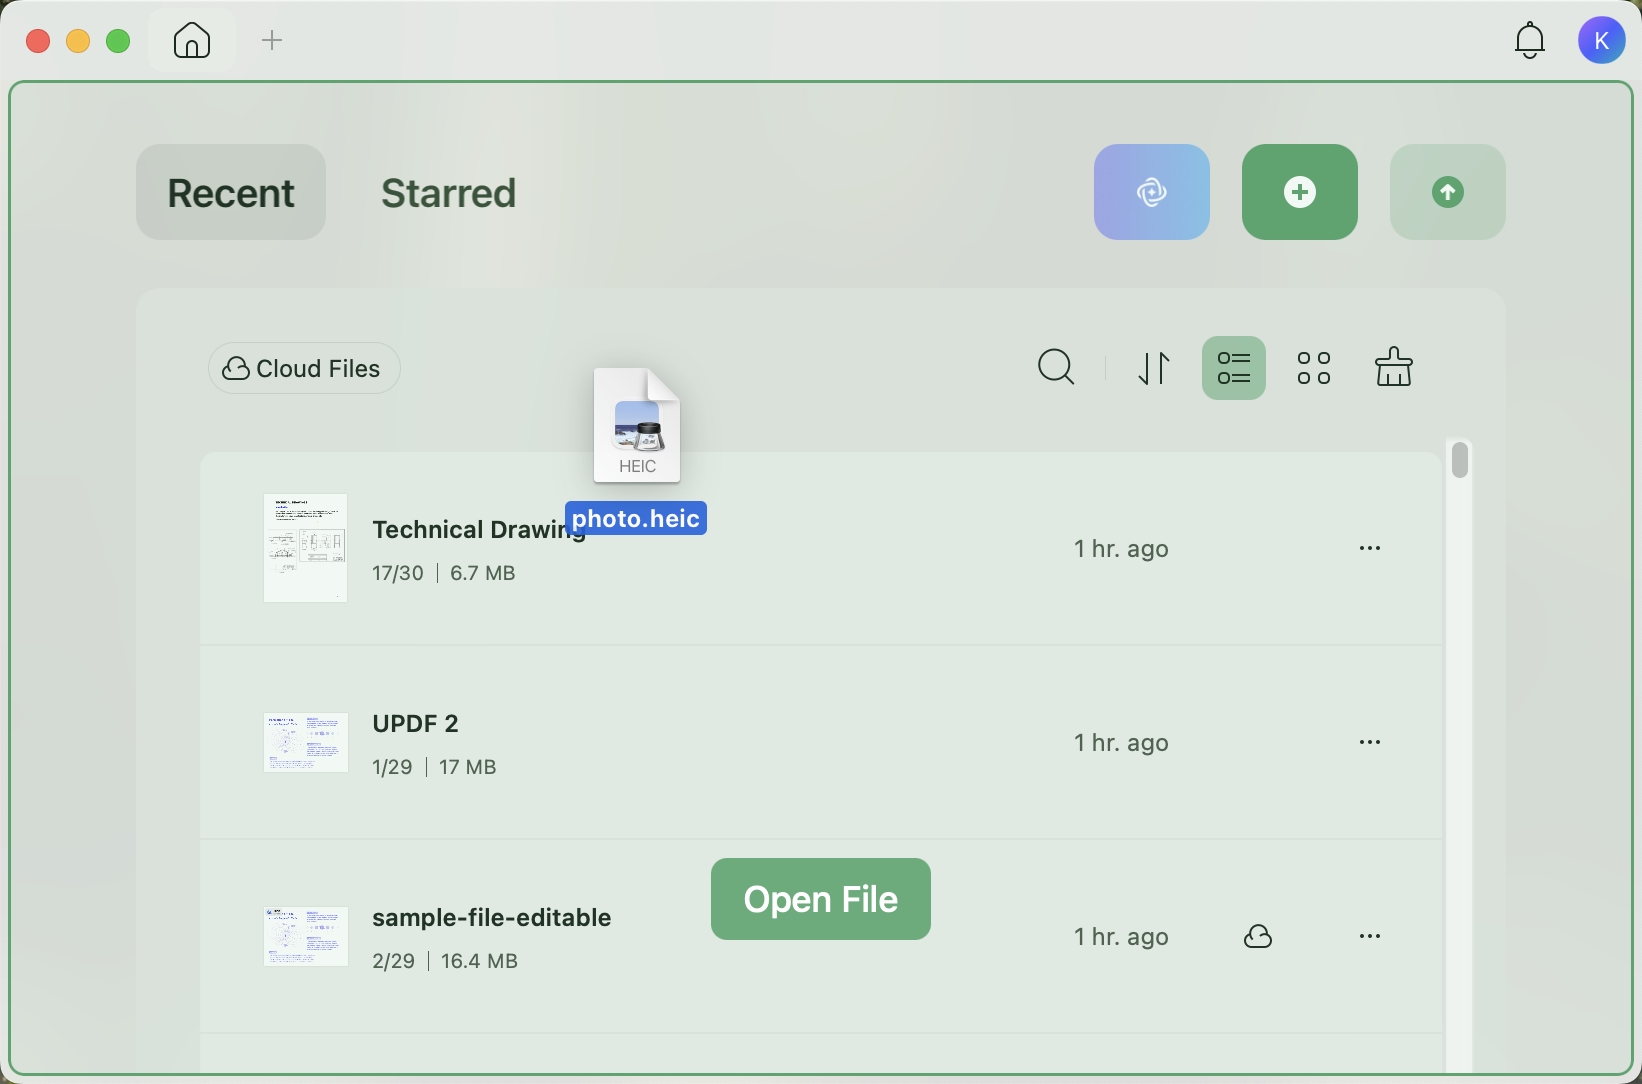Open the sample-file-editable thumbnail

click(305, 936)
